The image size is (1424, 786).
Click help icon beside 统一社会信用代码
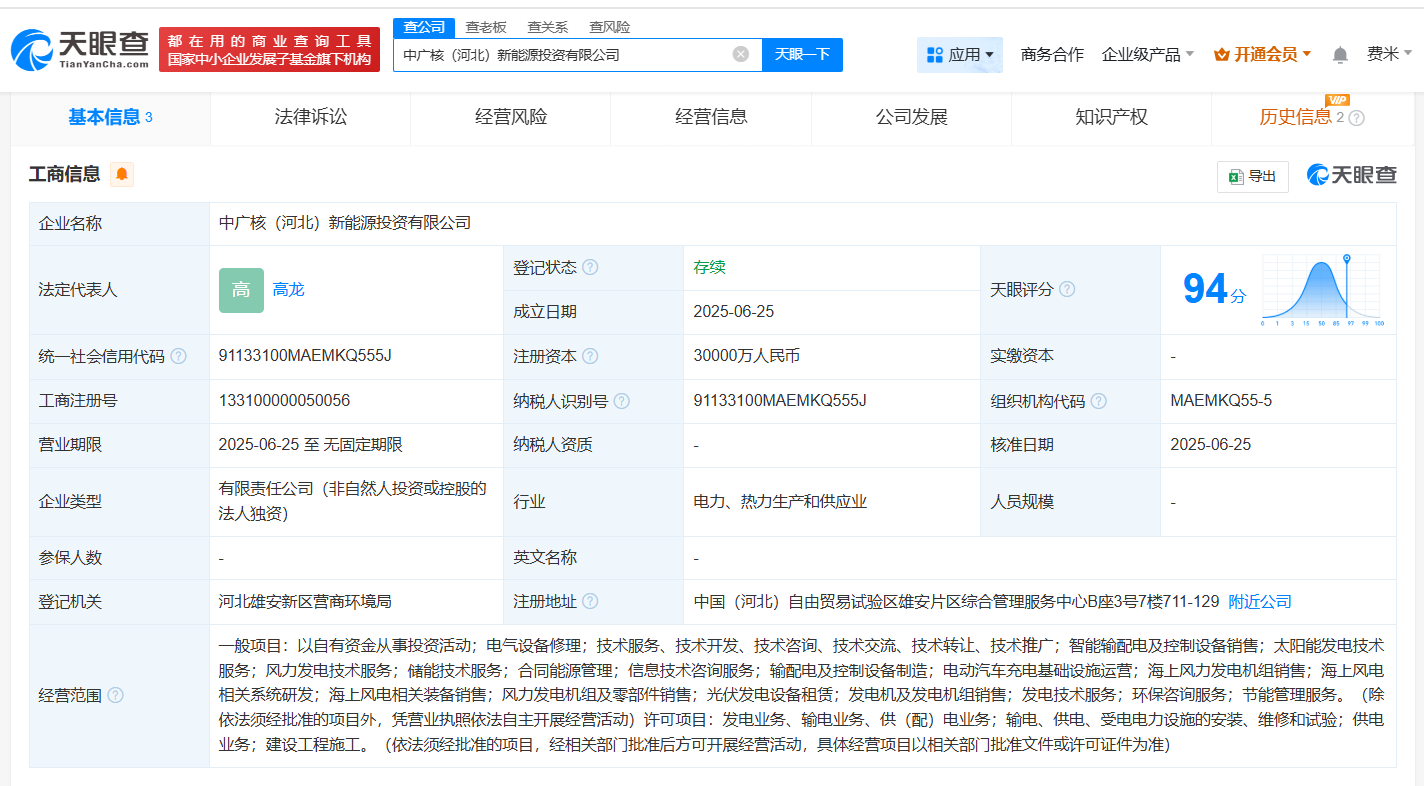pos(178,356)
